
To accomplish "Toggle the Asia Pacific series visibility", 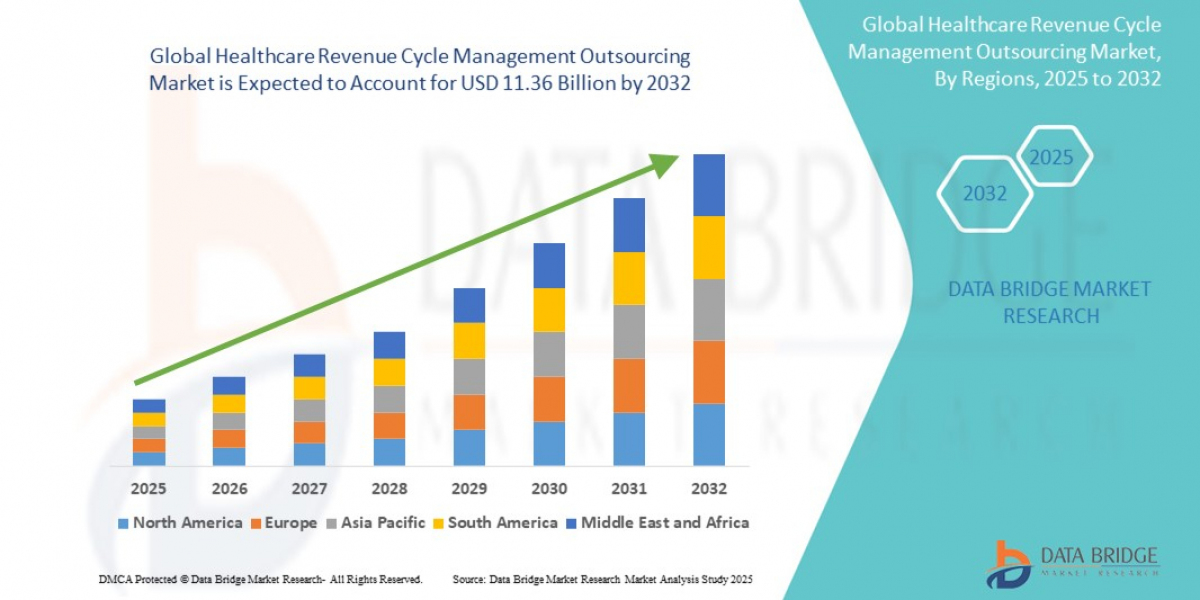I will point(330,522).
